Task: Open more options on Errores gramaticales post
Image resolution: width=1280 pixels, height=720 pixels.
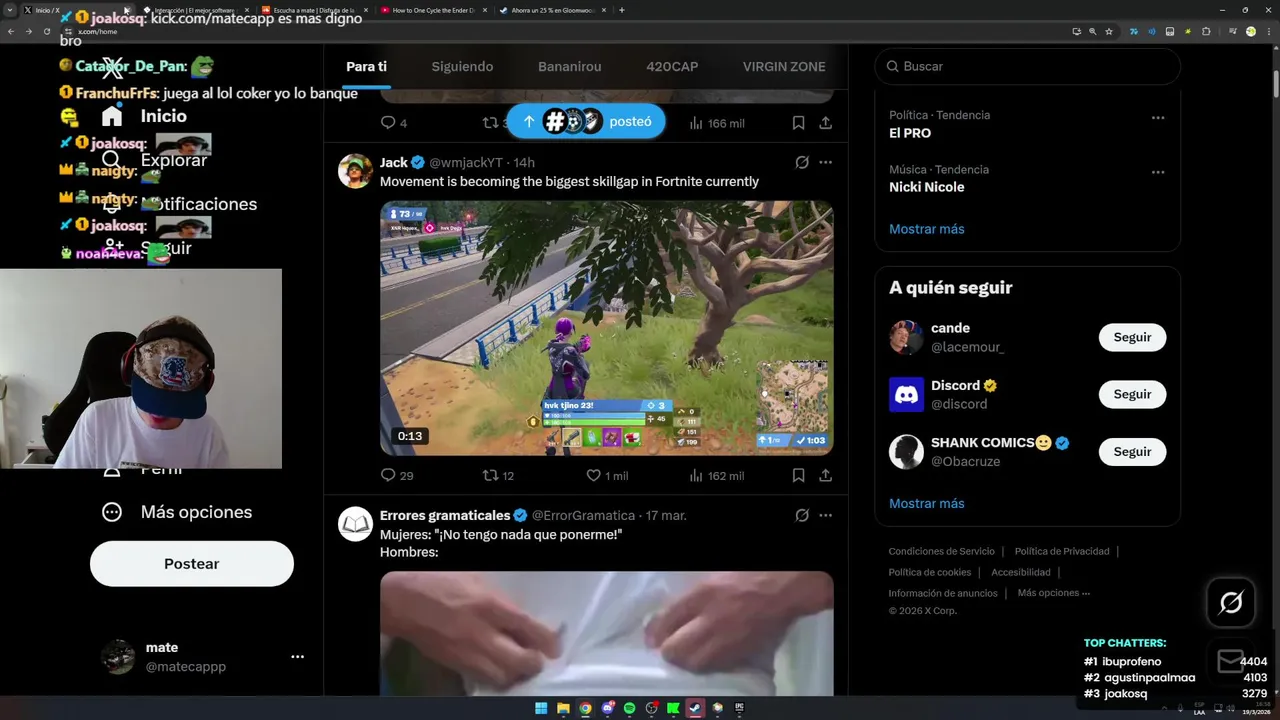Action: click(825, 515)
